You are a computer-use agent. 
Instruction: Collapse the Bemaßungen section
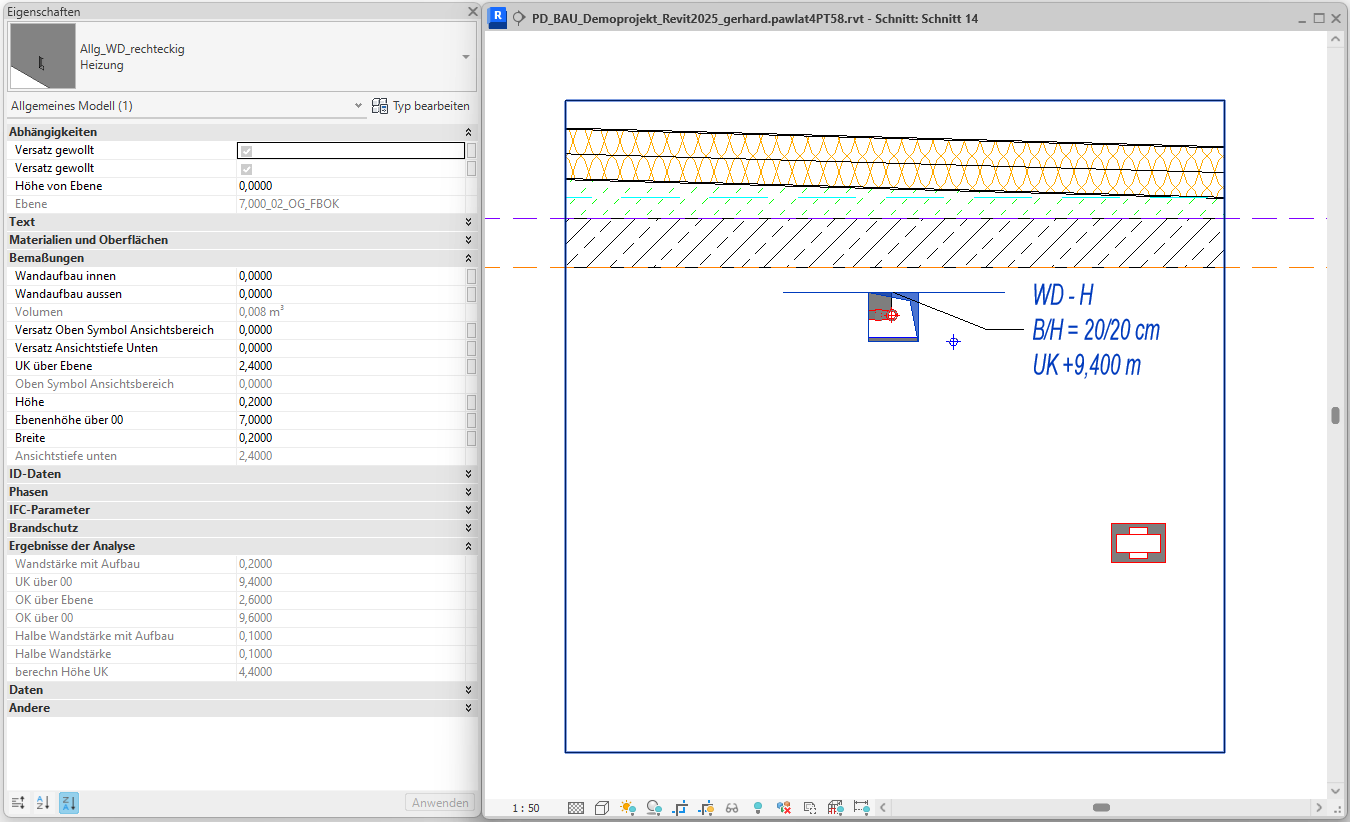point(466,258)
